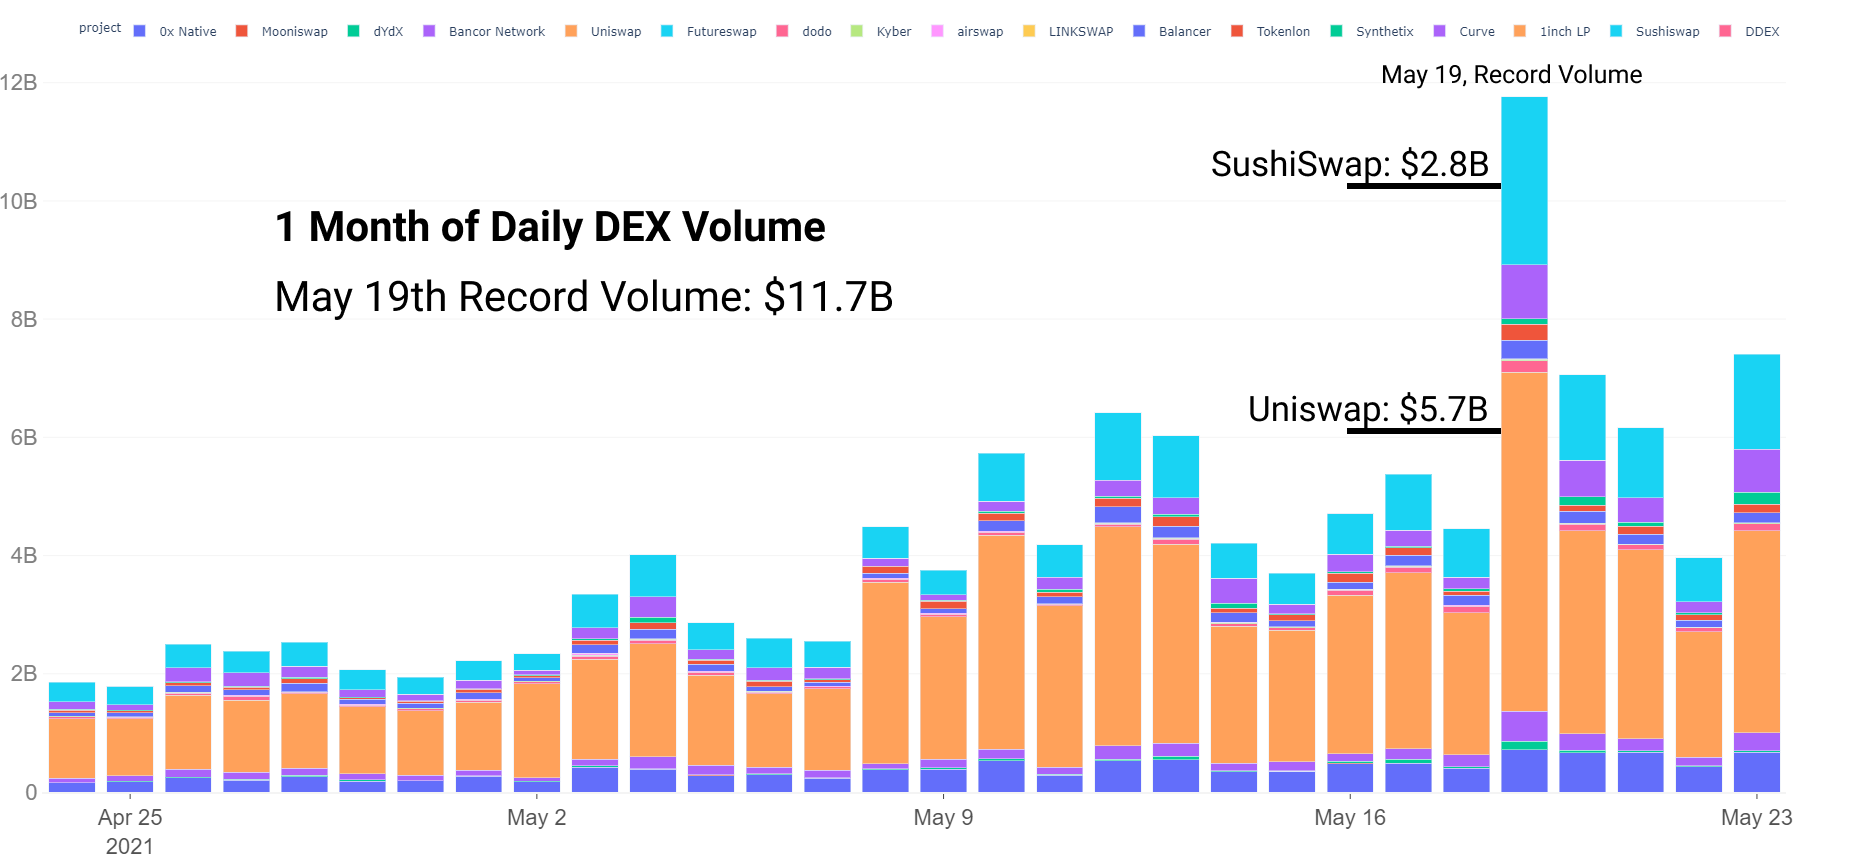Screen dimensions: 1866x861
Task: Click the Uniswap: $5.7B annotation
Action: point(1368,409)
